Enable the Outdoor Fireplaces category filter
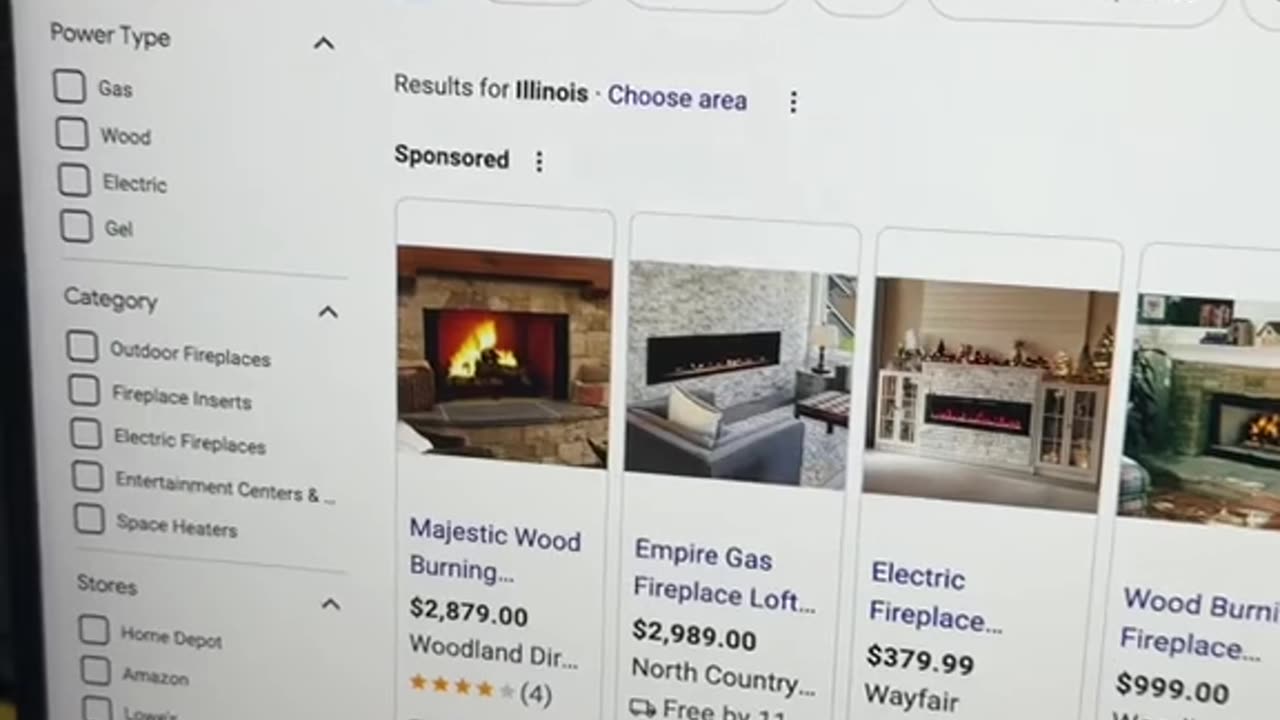Screen dimensions: 1280x720 coord(81,347)
